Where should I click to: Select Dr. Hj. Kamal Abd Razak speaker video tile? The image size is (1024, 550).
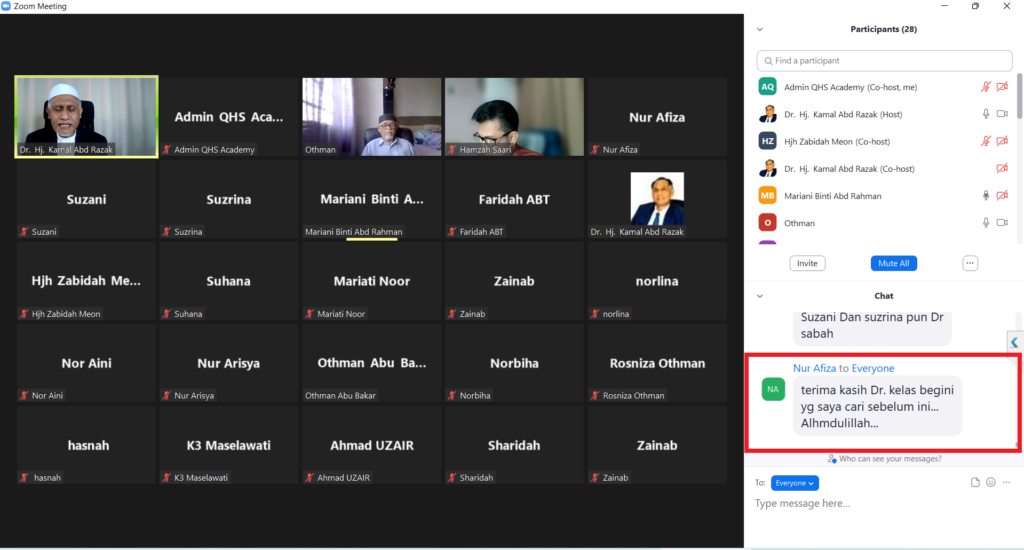(86, 117)
